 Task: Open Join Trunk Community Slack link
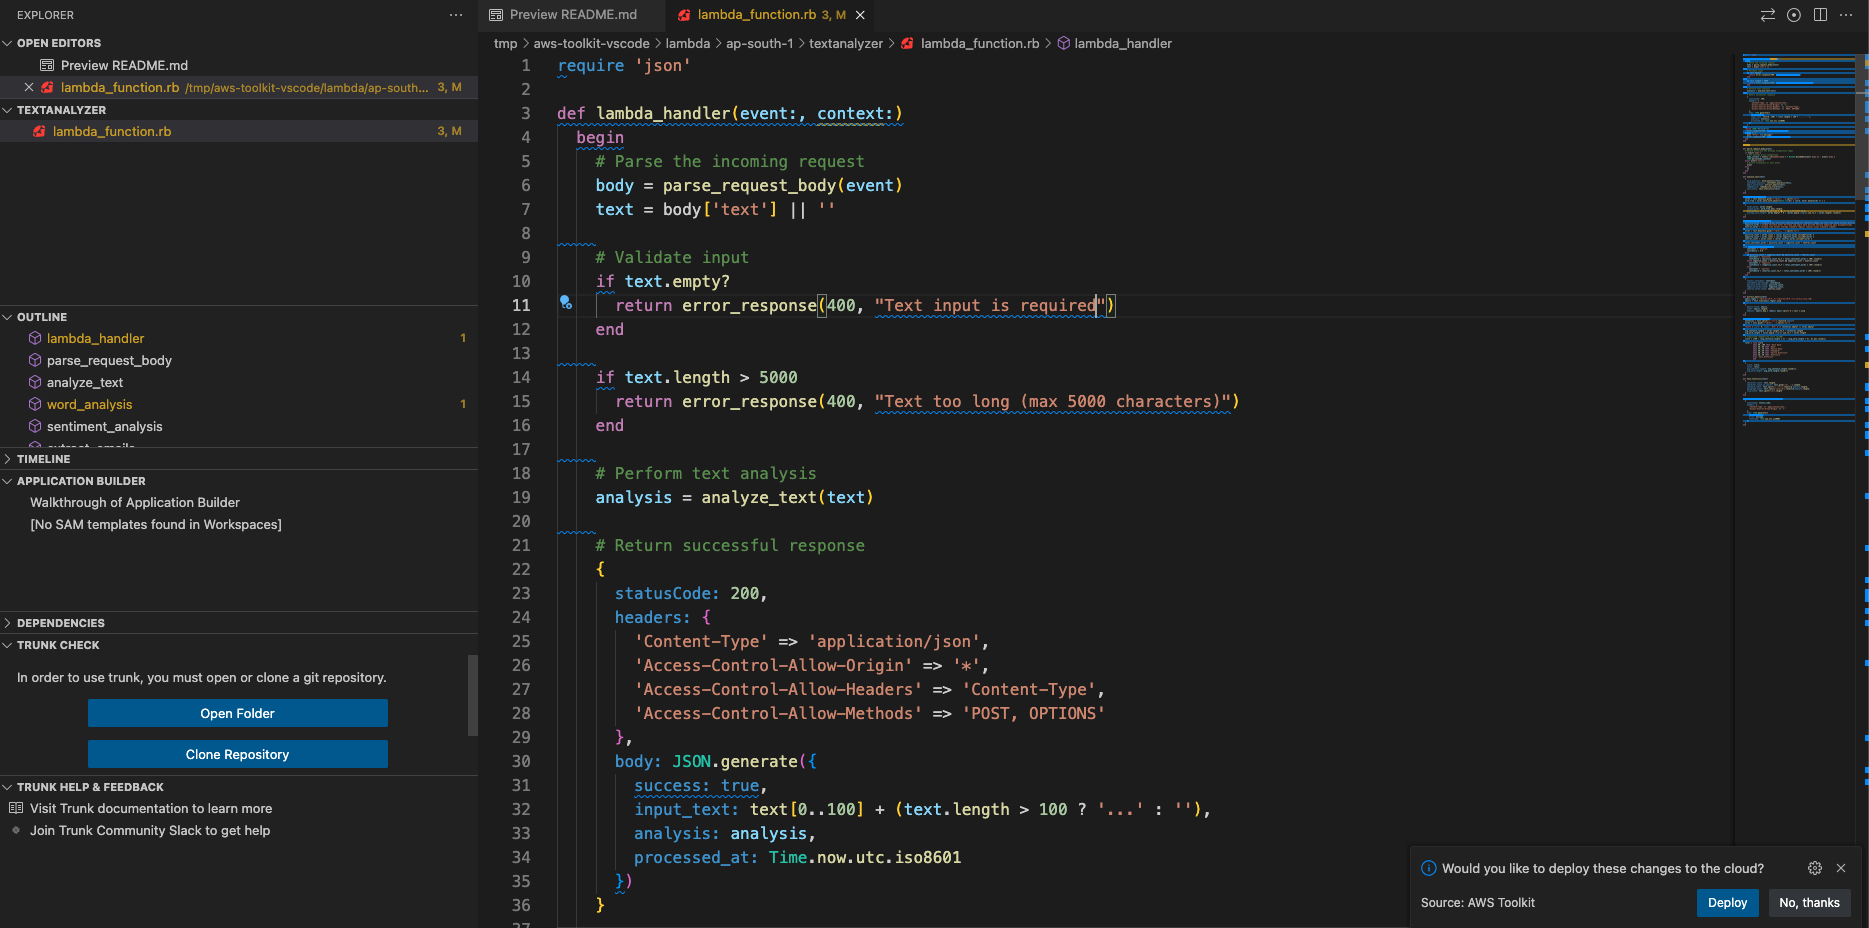point(150,830)
